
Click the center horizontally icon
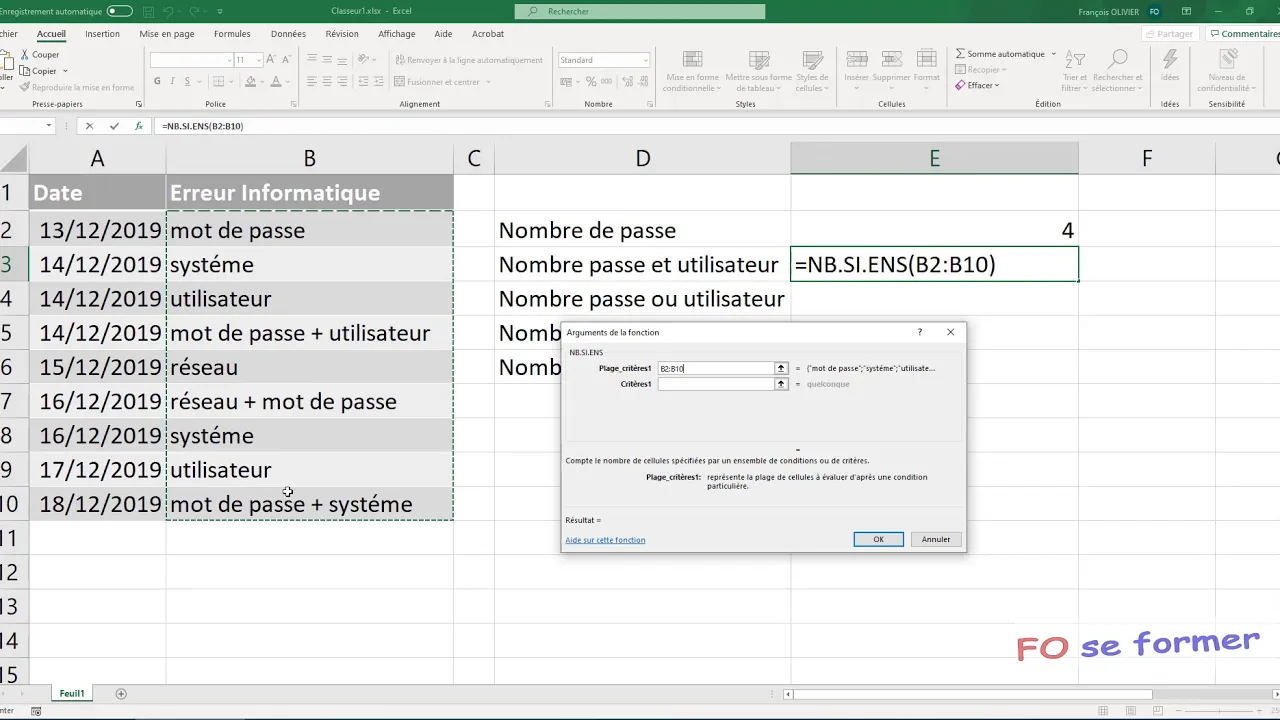point(326,82)
